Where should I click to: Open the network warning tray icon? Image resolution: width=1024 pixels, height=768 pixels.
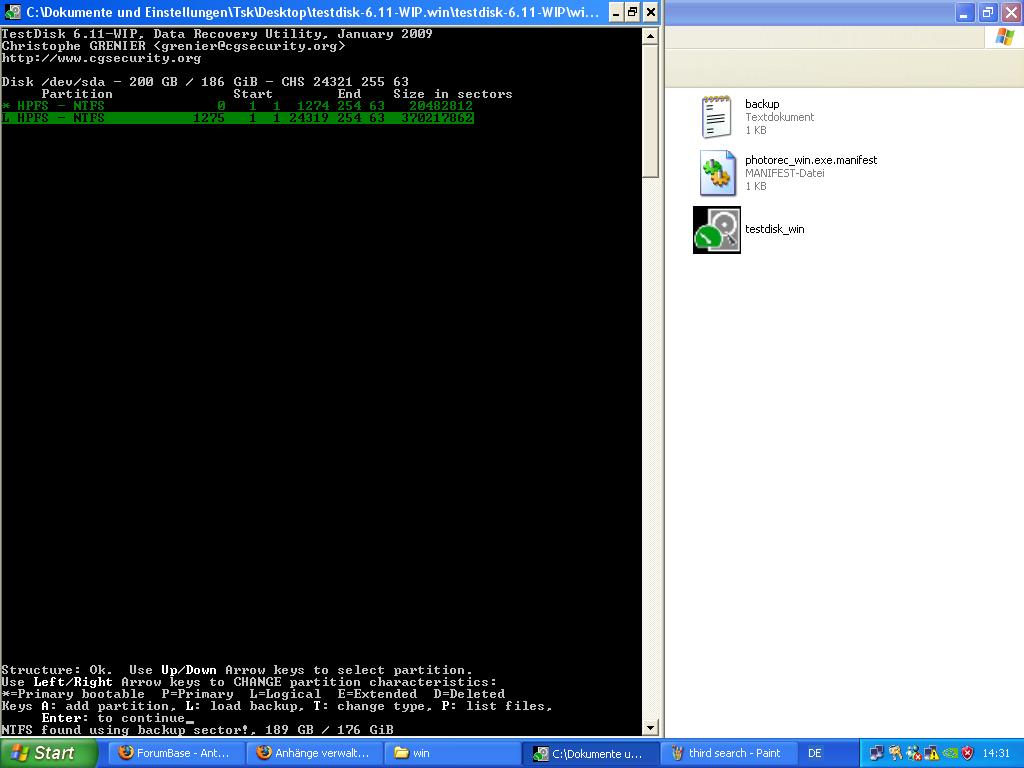tap(931, 753)
